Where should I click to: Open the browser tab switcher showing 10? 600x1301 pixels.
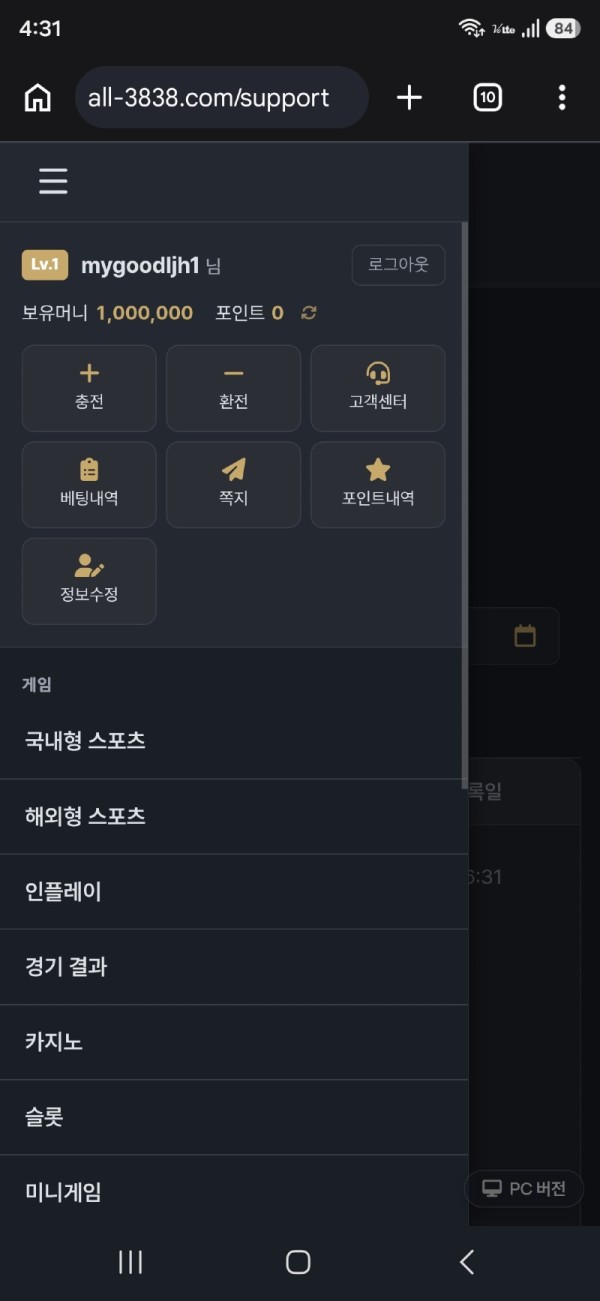487,97
